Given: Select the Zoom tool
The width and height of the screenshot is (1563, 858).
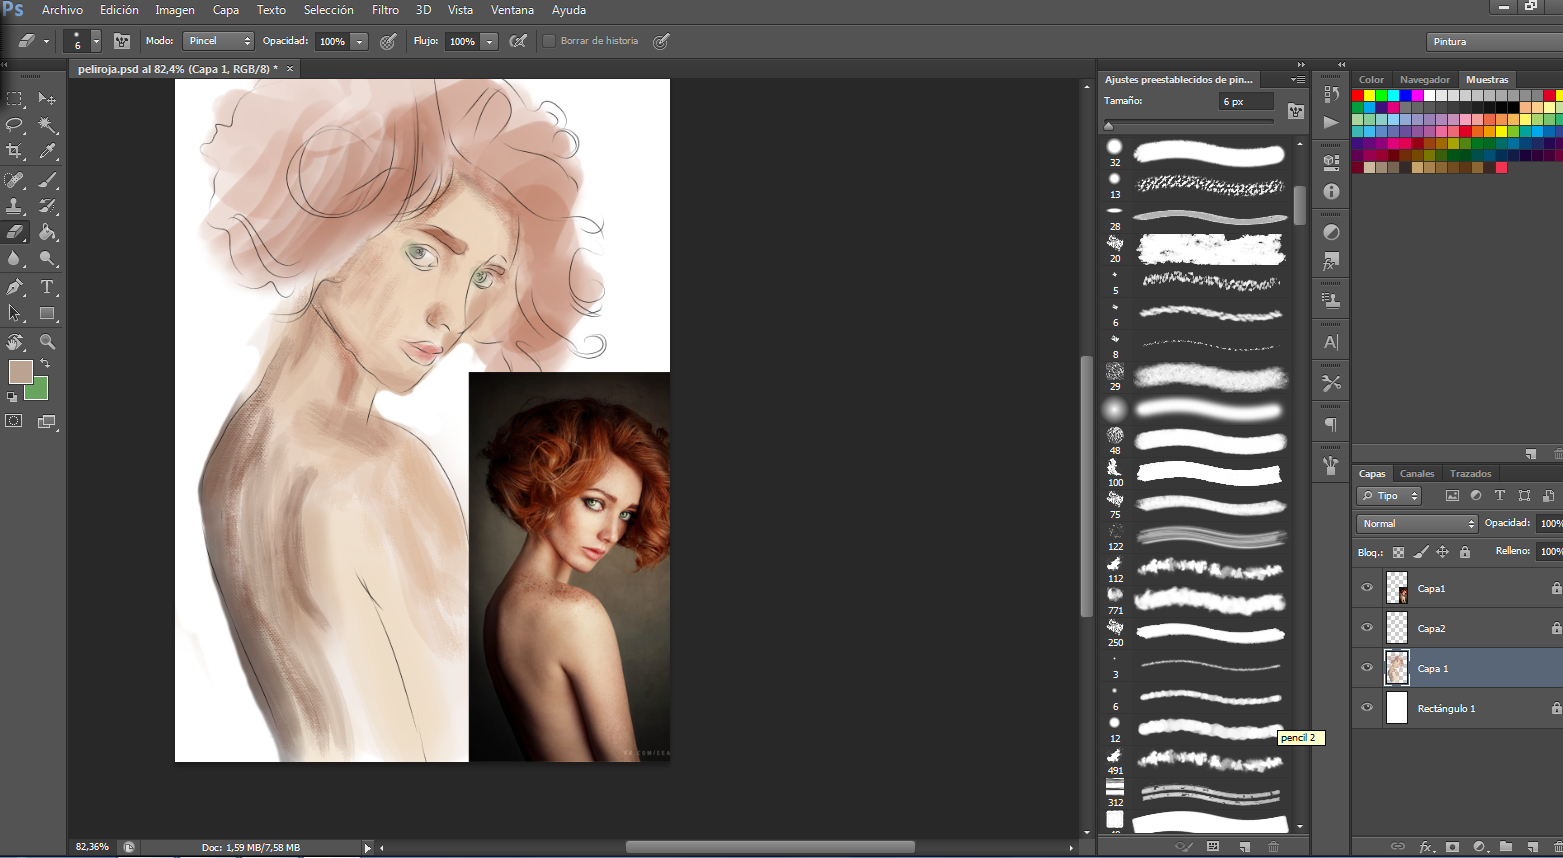Looking at the screenshot, I should click(47, 342).
